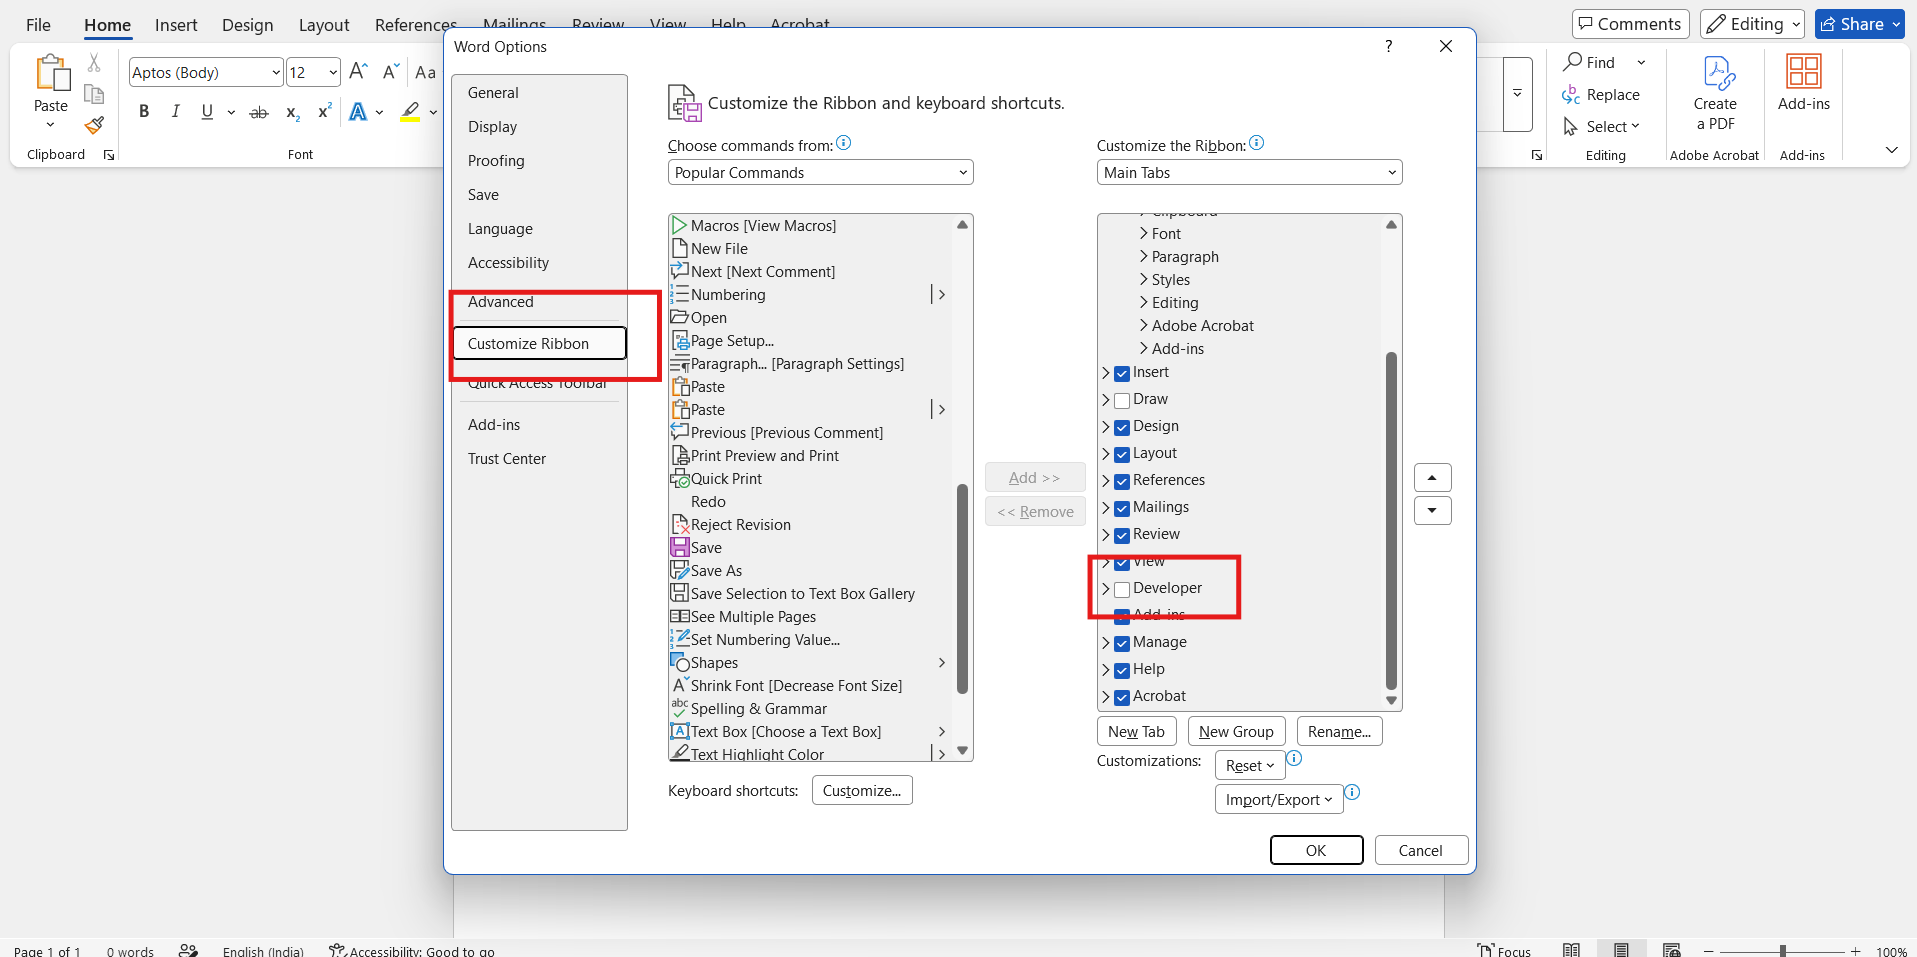Open the Main Tabs dropdown
Image resolution: width=1917 pixels, height=957 pixels.
tap(1249, 172)
